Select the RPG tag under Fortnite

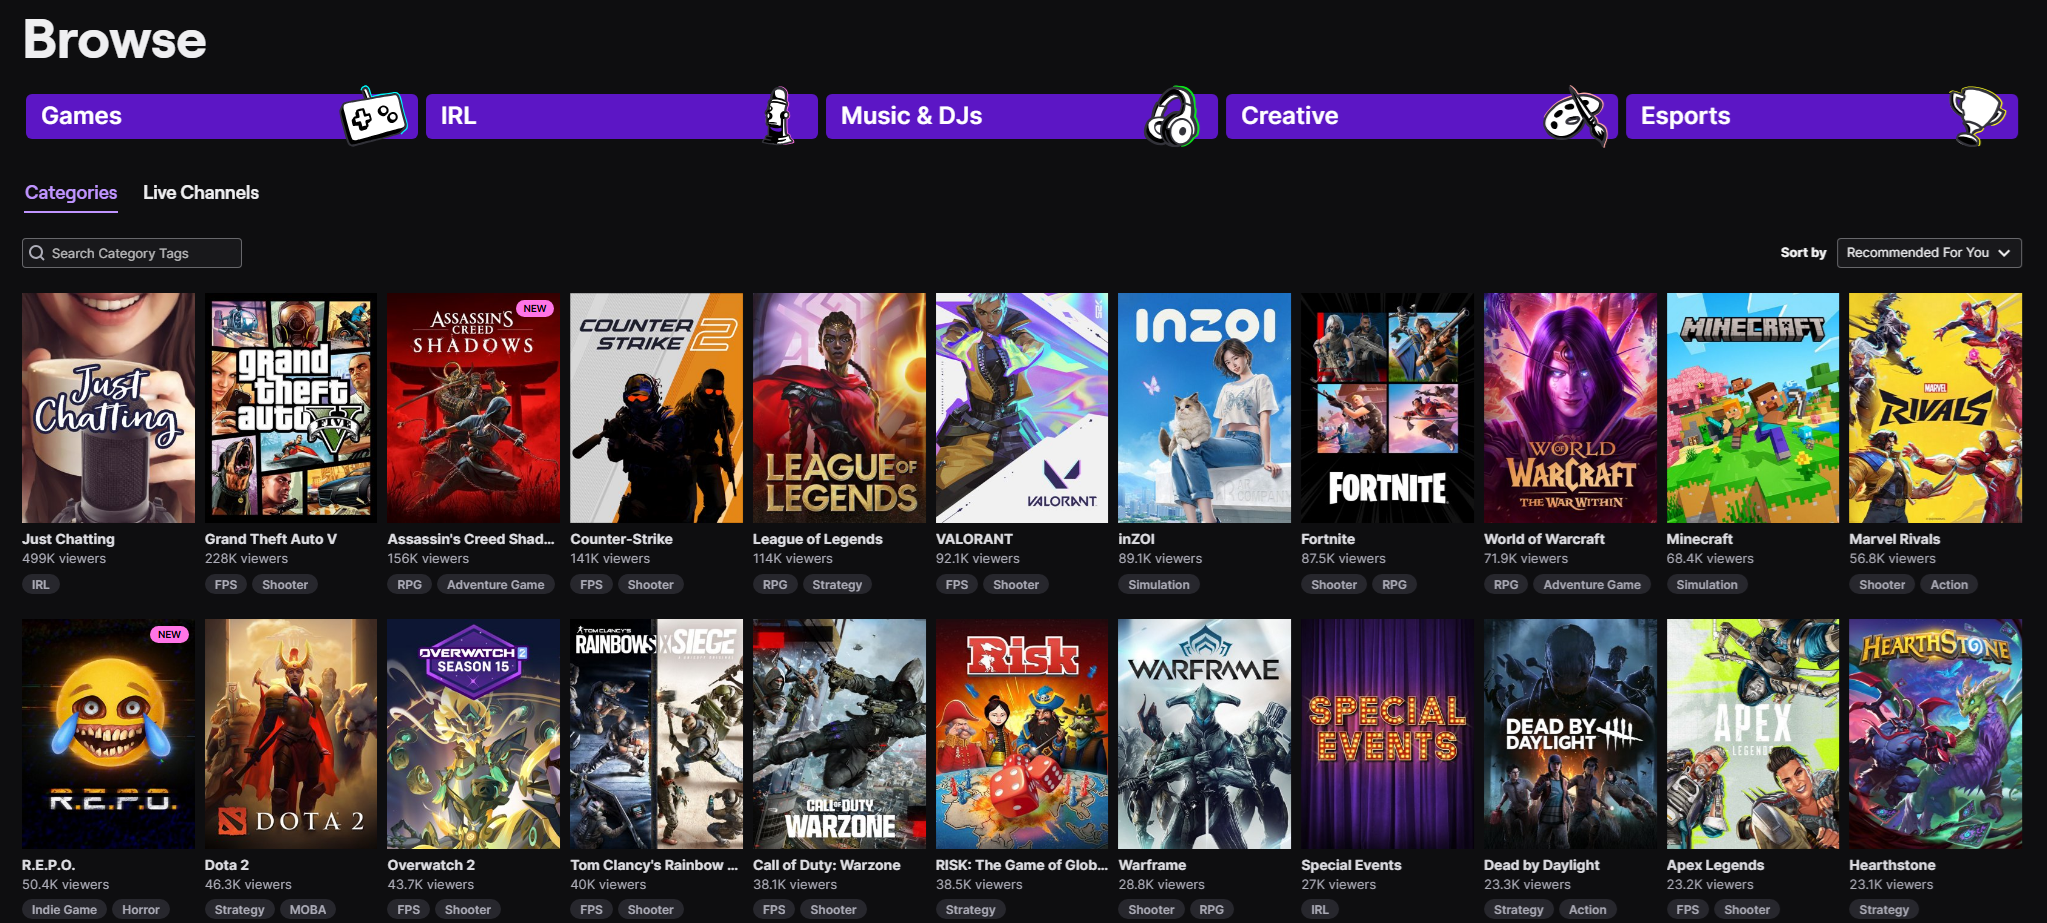1394,585
